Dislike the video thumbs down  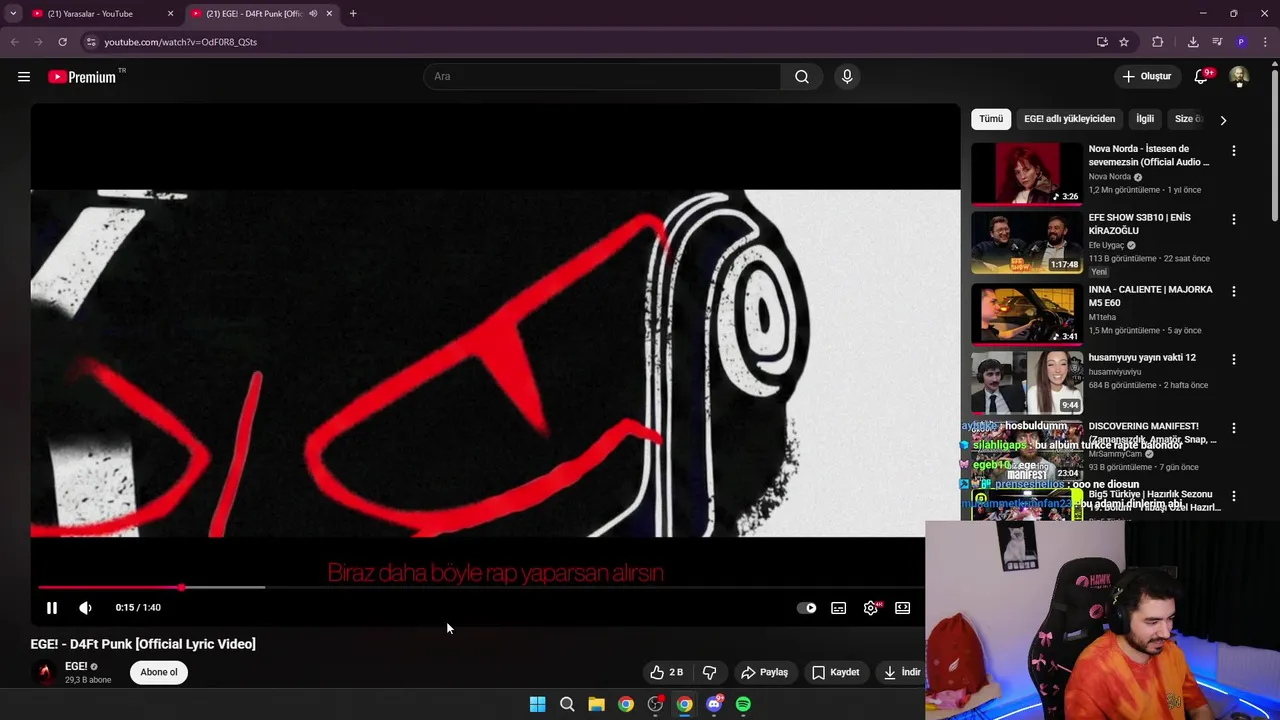coord(709,672)
